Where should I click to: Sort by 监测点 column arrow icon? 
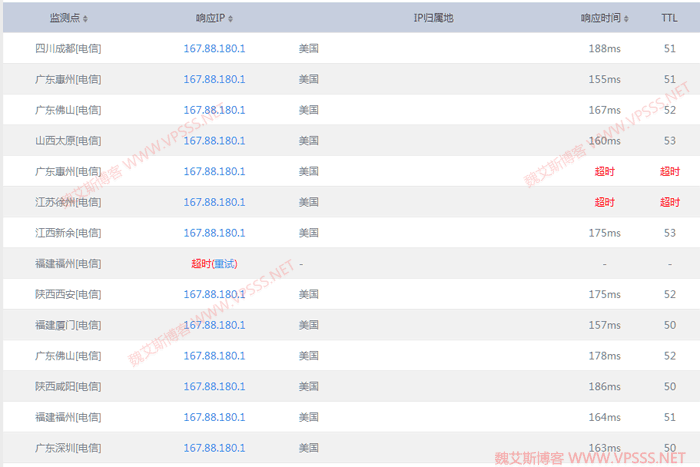(85, 18)
